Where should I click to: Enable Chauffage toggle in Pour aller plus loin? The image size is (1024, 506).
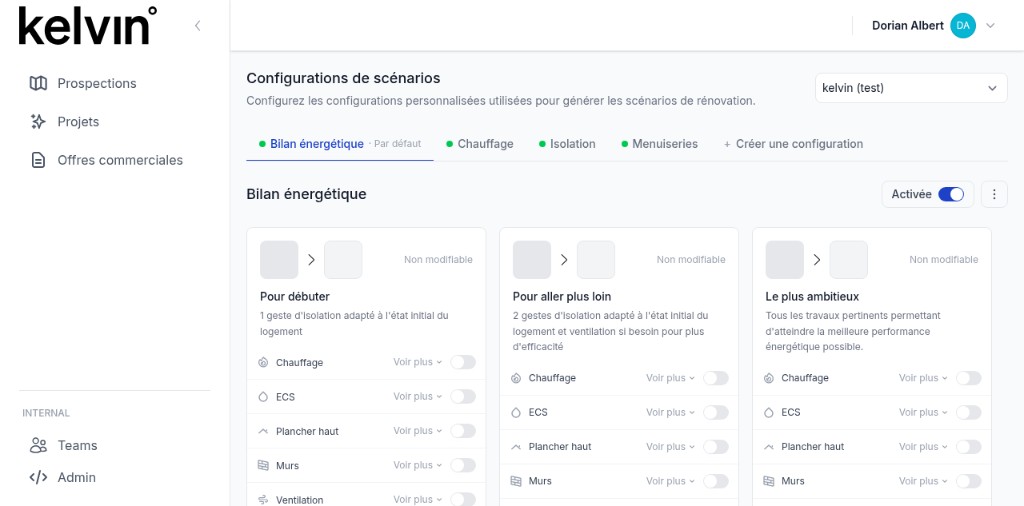tap(716, 378)
